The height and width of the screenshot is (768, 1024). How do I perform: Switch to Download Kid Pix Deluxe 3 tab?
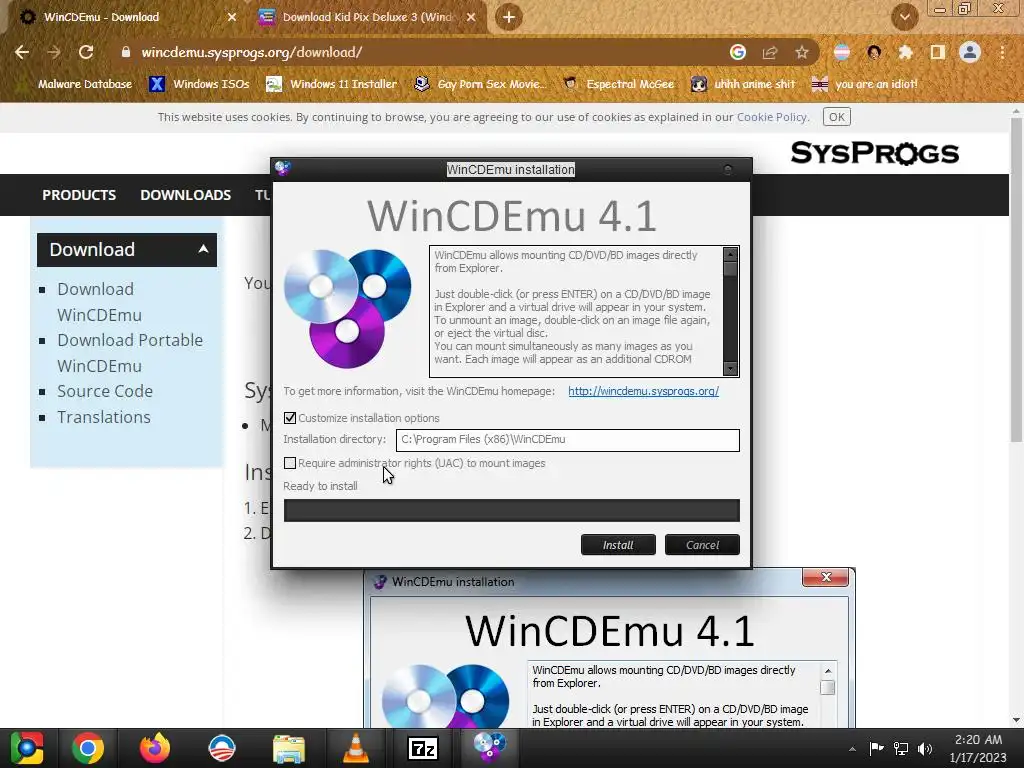[368, 17]
